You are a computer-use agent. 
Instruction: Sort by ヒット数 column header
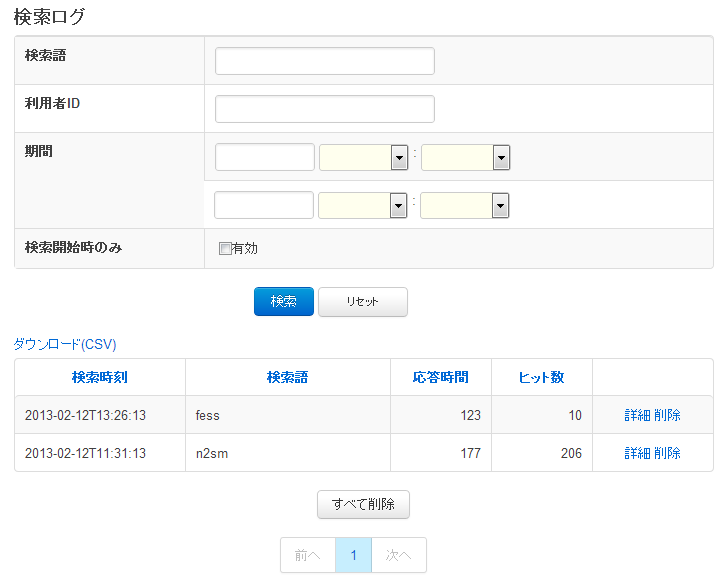tap(542, 377)
